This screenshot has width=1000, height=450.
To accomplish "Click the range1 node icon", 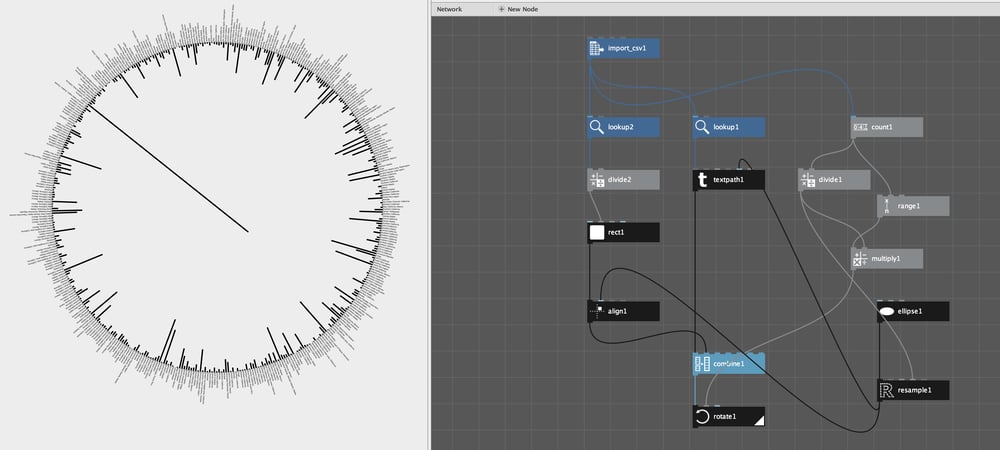I will 886,207.
